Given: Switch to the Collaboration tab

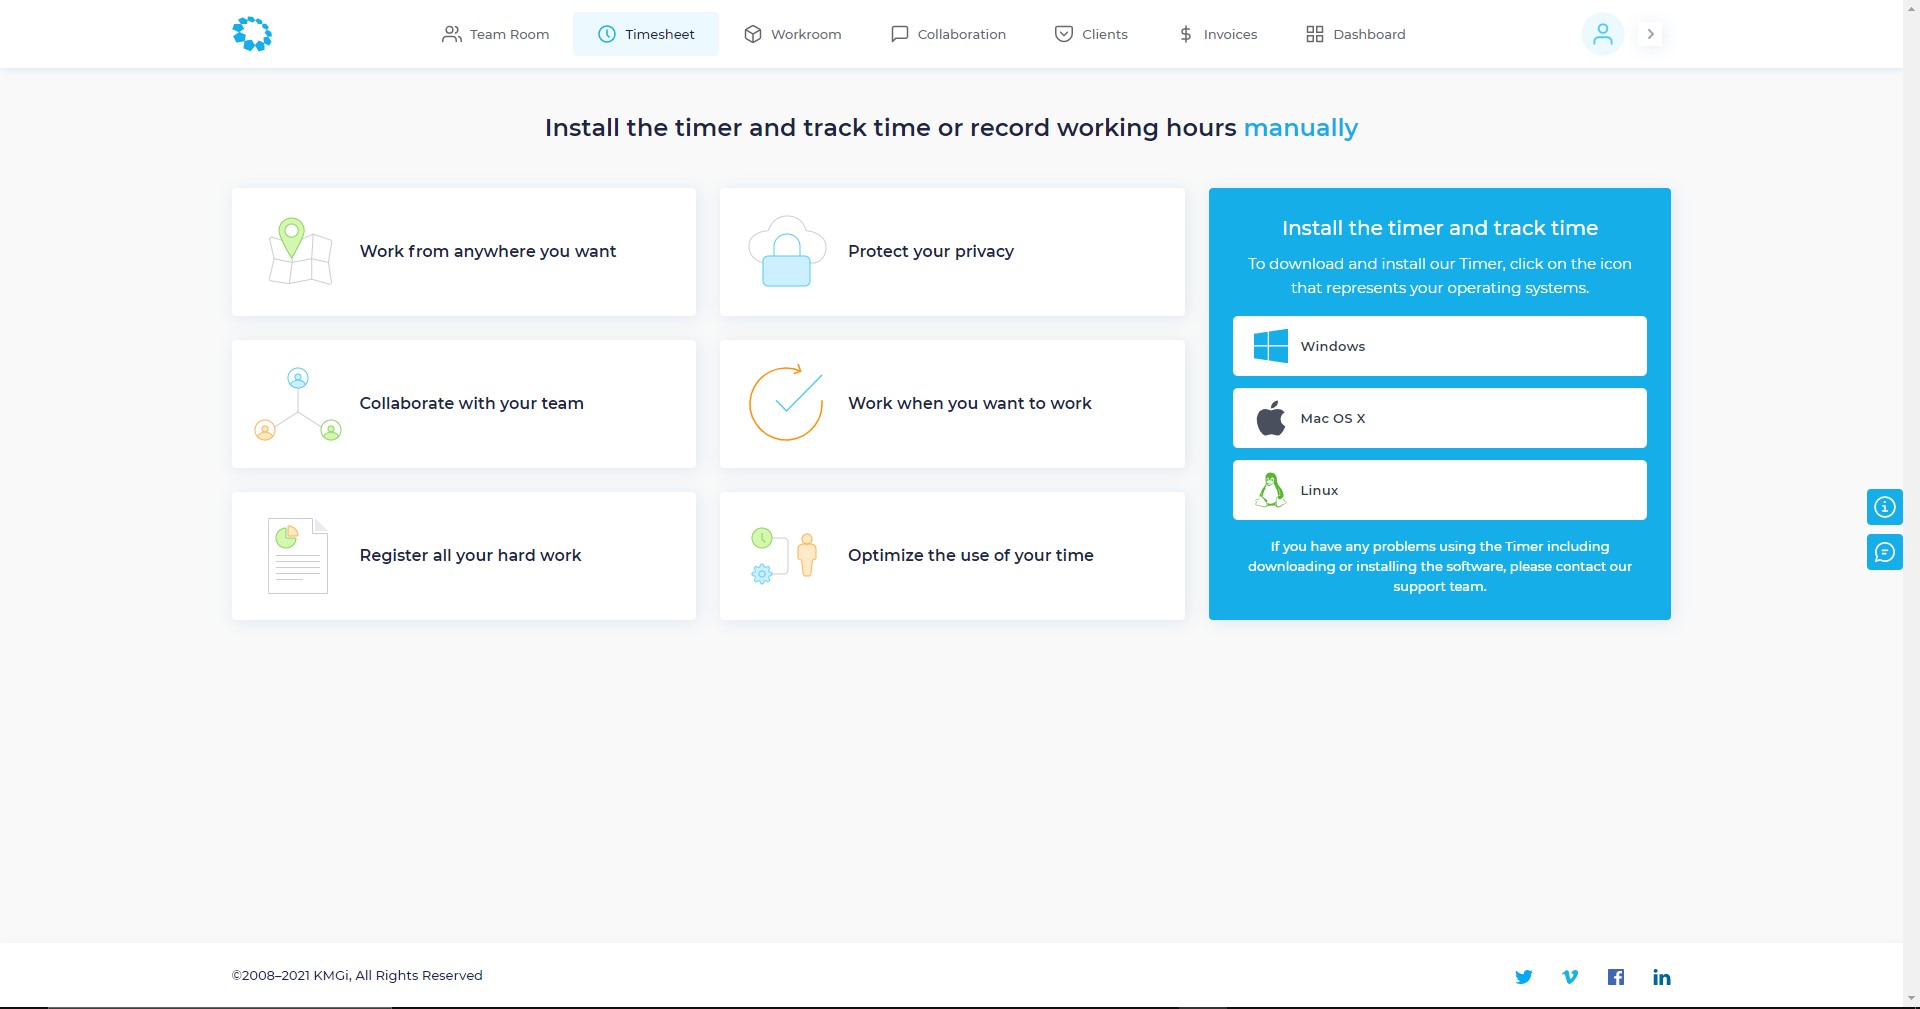Looking at the screenshot, I should [948, 34].
